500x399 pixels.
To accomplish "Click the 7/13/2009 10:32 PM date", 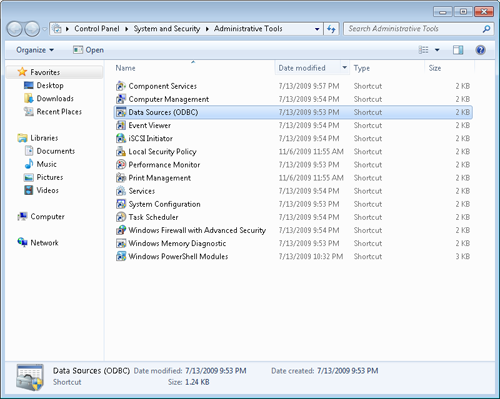I will click(311, 256).
